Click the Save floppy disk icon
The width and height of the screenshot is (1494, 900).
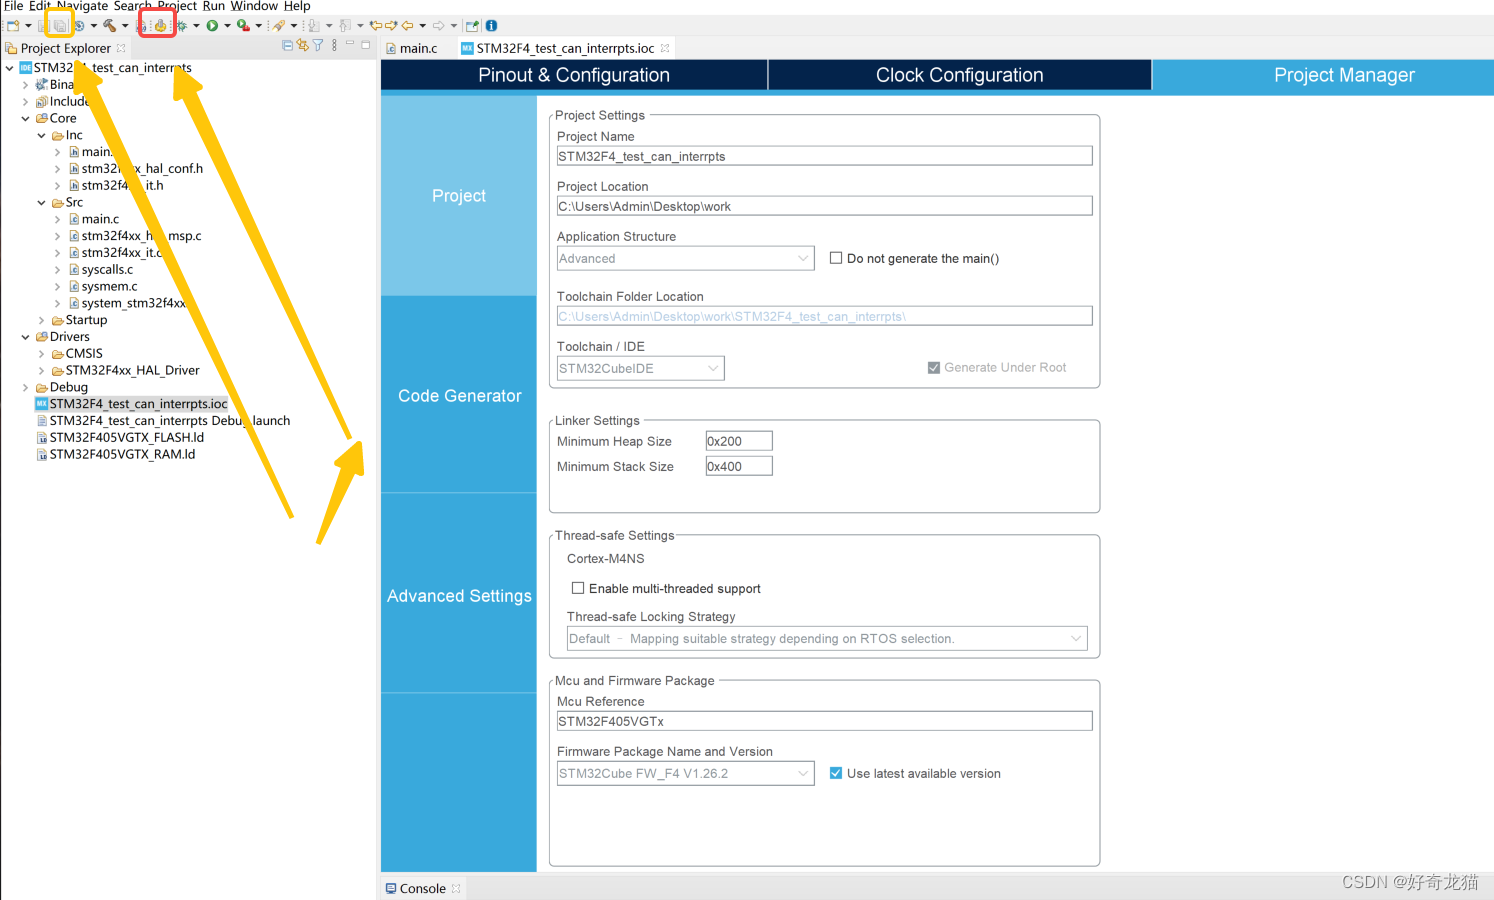[43, 26]
